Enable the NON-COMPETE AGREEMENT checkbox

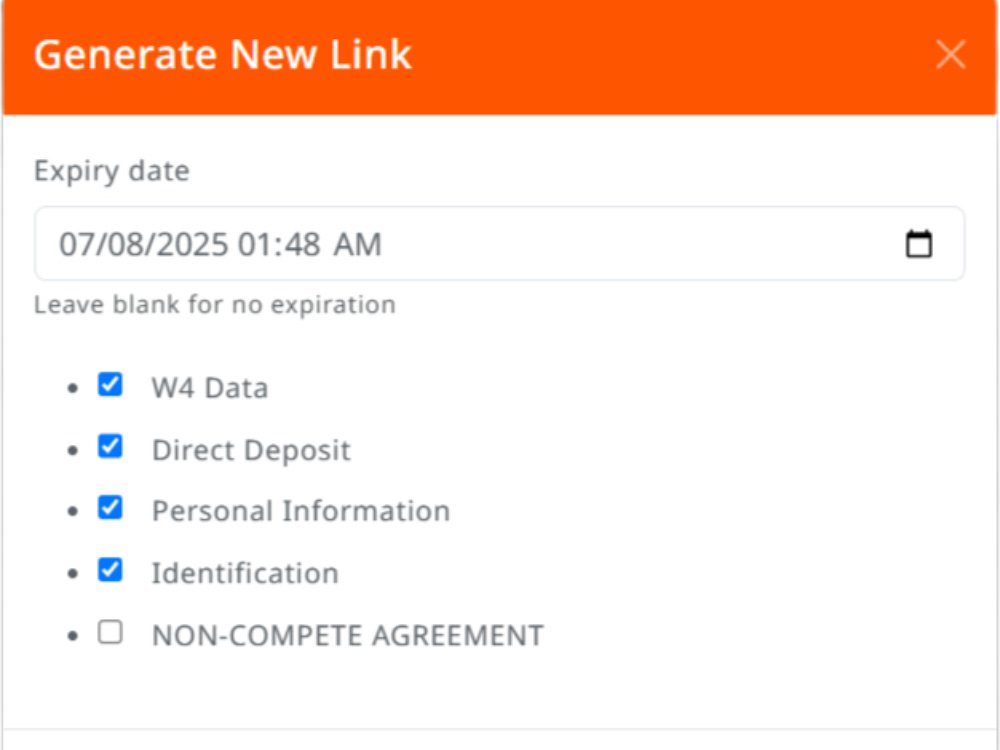point(110,632)
